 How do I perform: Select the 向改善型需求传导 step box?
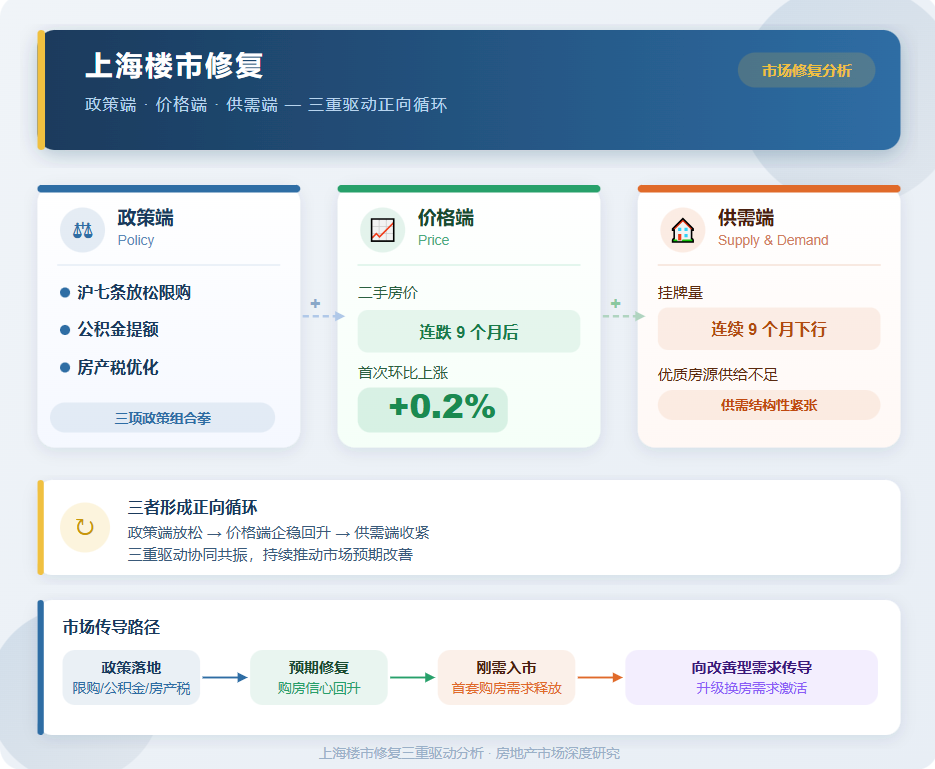(x=751, y=677)
